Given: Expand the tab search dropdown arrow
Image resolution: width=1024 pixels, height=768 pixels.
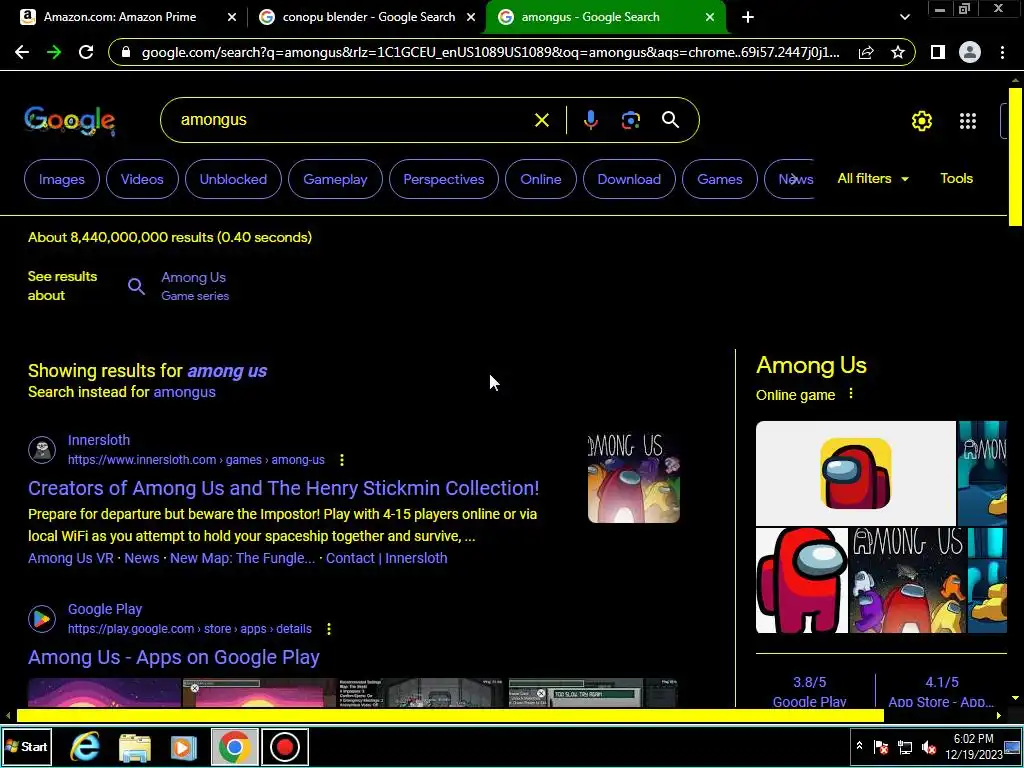Looking at the screenshot, I should [904, 17].
